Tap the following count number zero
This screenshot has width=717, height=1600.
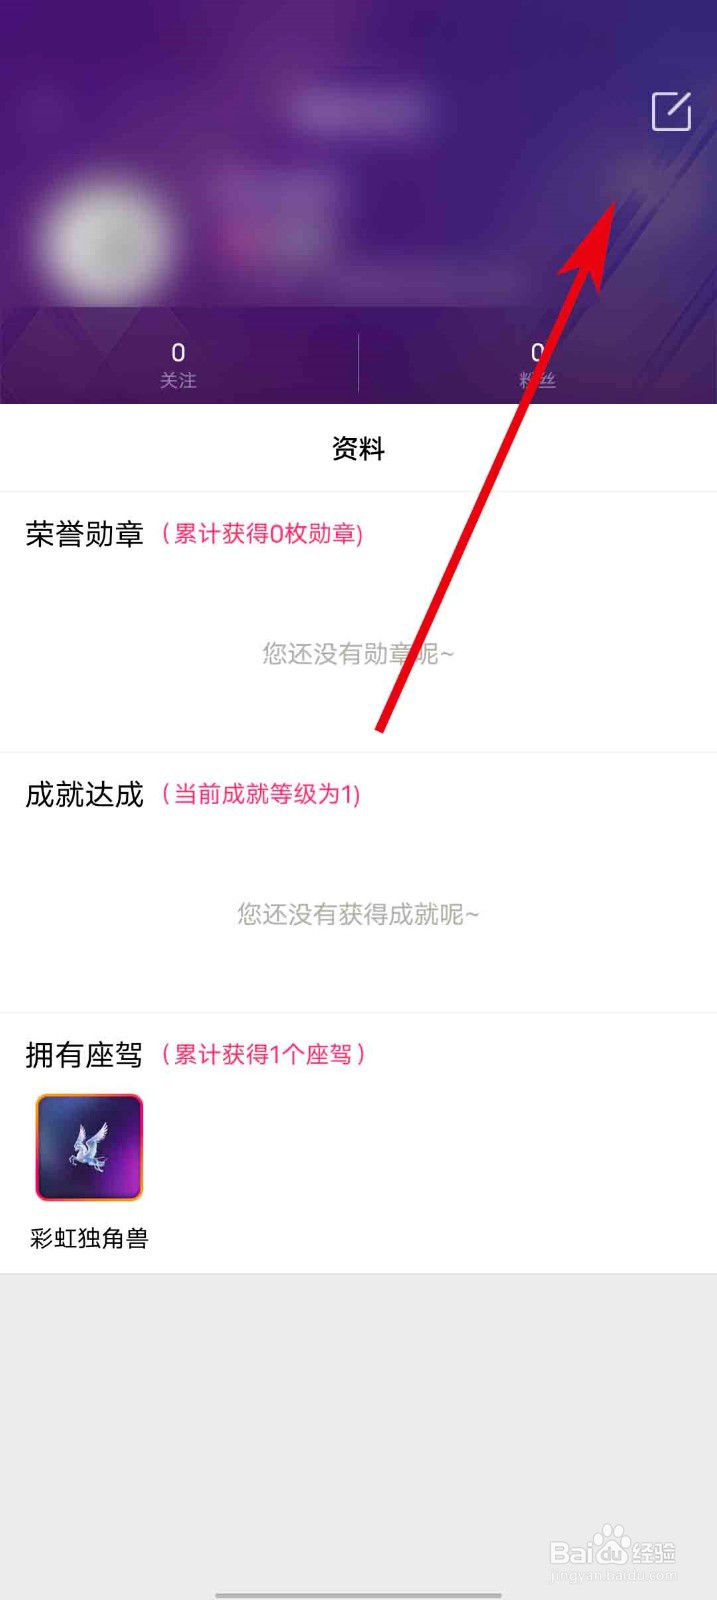(178, 353)
